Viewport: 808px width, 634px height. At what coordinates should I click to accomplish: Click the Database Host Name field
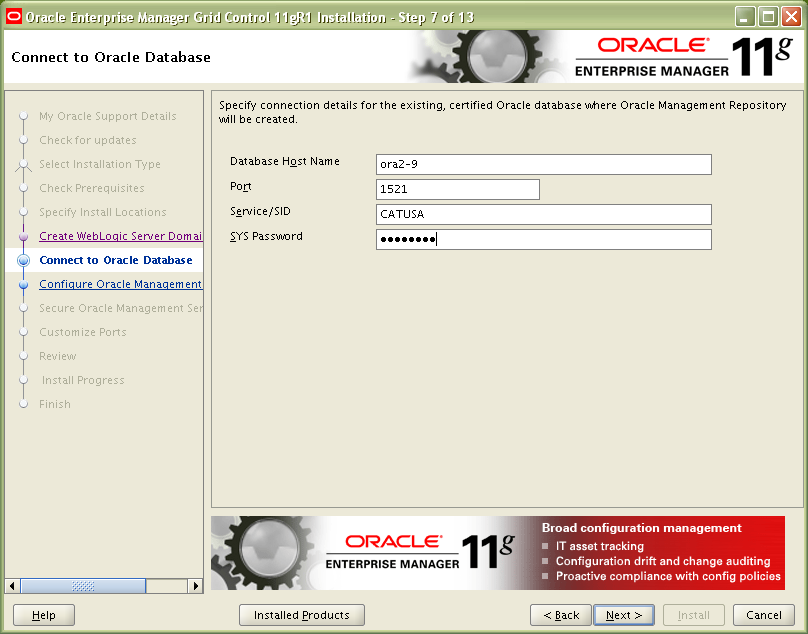(x=543, y=164)
